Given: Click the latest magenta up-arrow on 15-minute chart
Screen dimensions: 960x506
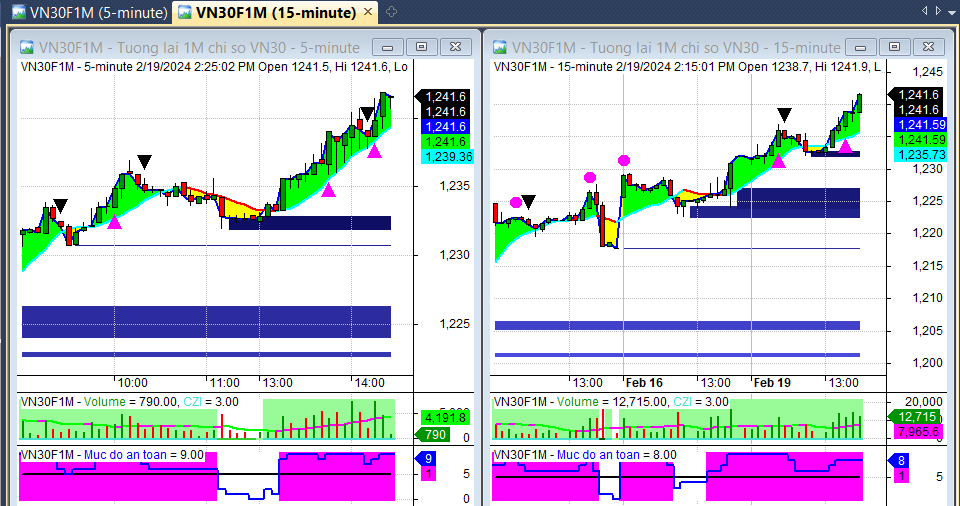Looking at the screenshot, I should (846, 146).
